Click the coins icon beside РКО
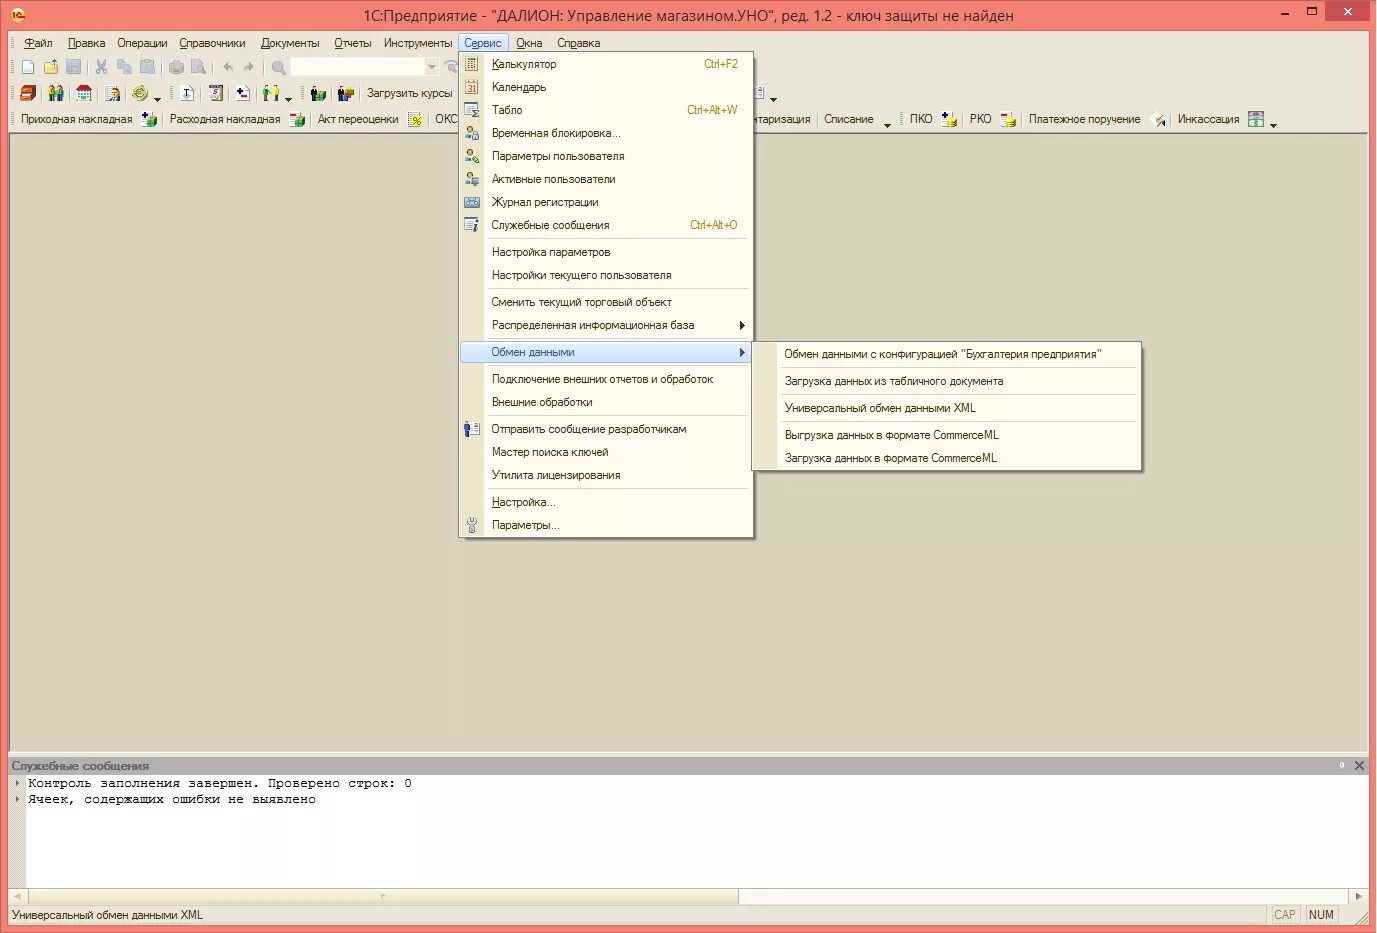This screenshot has height=933, width=1377. pos(1008,119)
